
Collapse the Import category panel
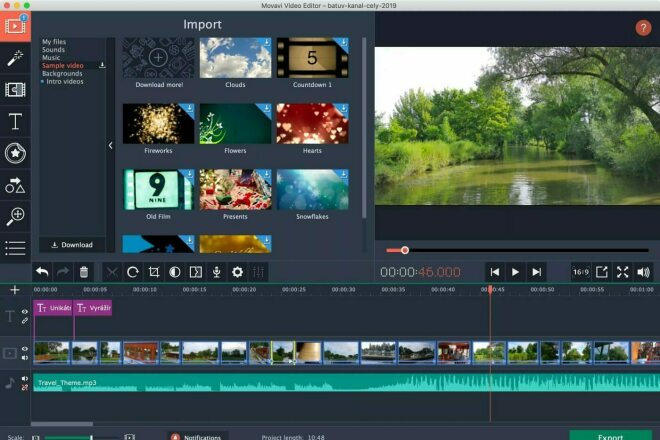point(110,145)
